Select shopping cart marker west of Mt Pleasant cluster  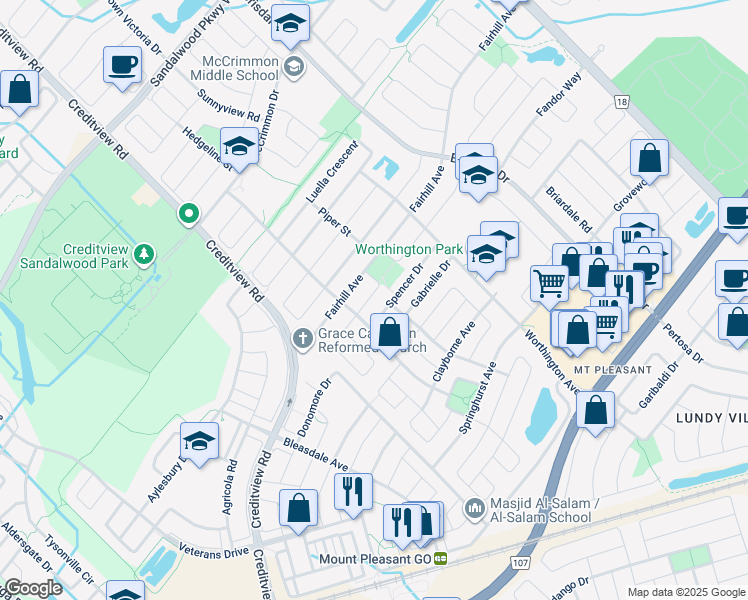pos(550,286)
